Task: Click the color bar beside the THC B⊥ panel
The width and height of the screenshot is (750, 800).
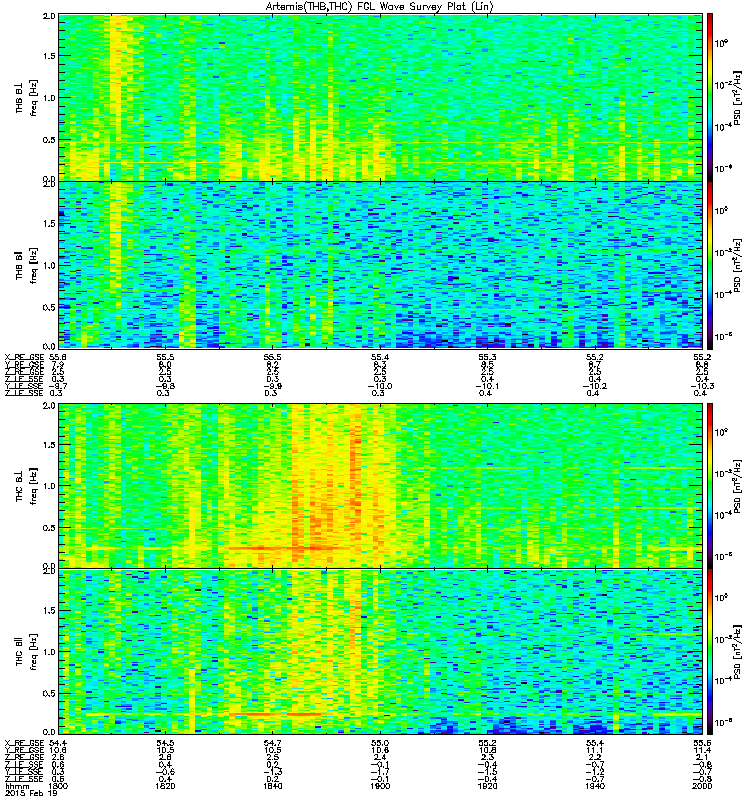Action: click(x=709, y=486)
